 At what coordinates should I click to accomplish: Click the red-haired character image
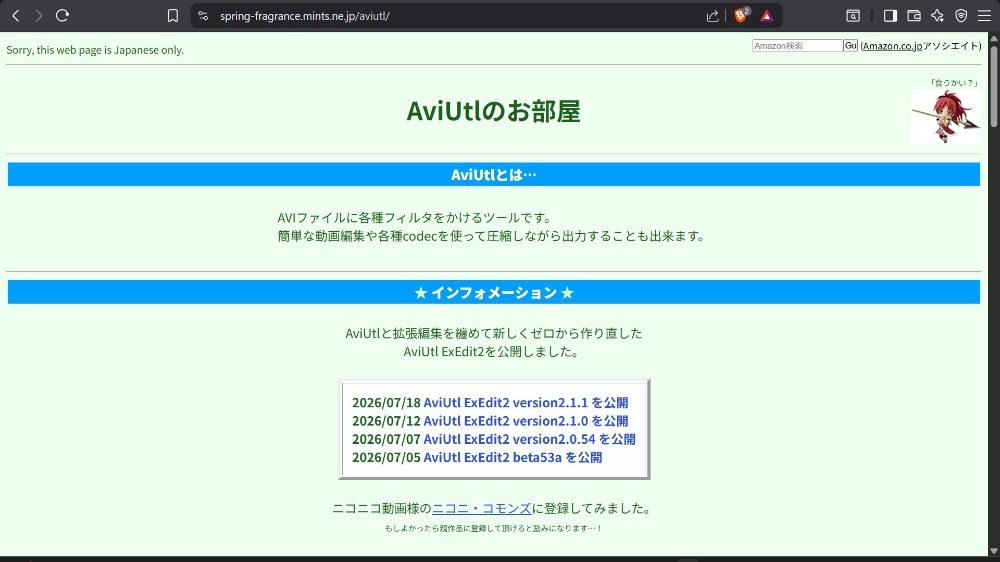point(946,117)
